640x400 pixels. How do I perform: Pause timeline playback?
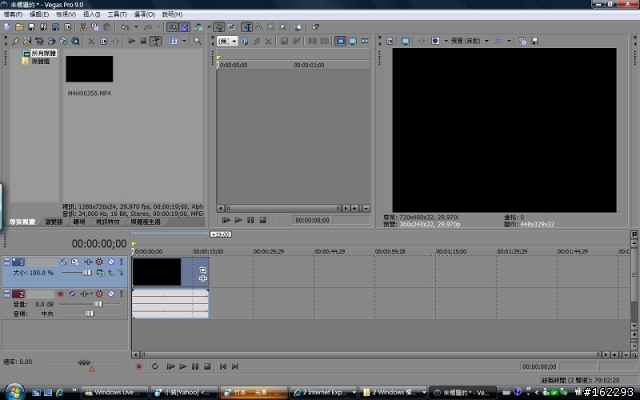pos(195,367)
